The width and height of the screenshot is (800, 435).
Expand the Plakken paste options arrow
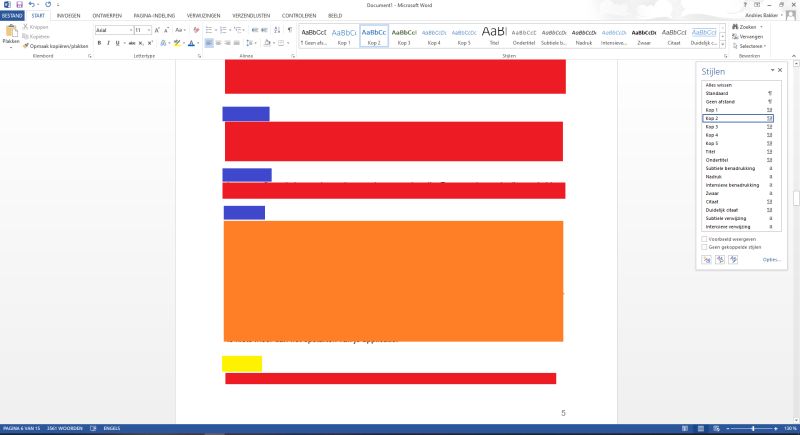(11, 47)
